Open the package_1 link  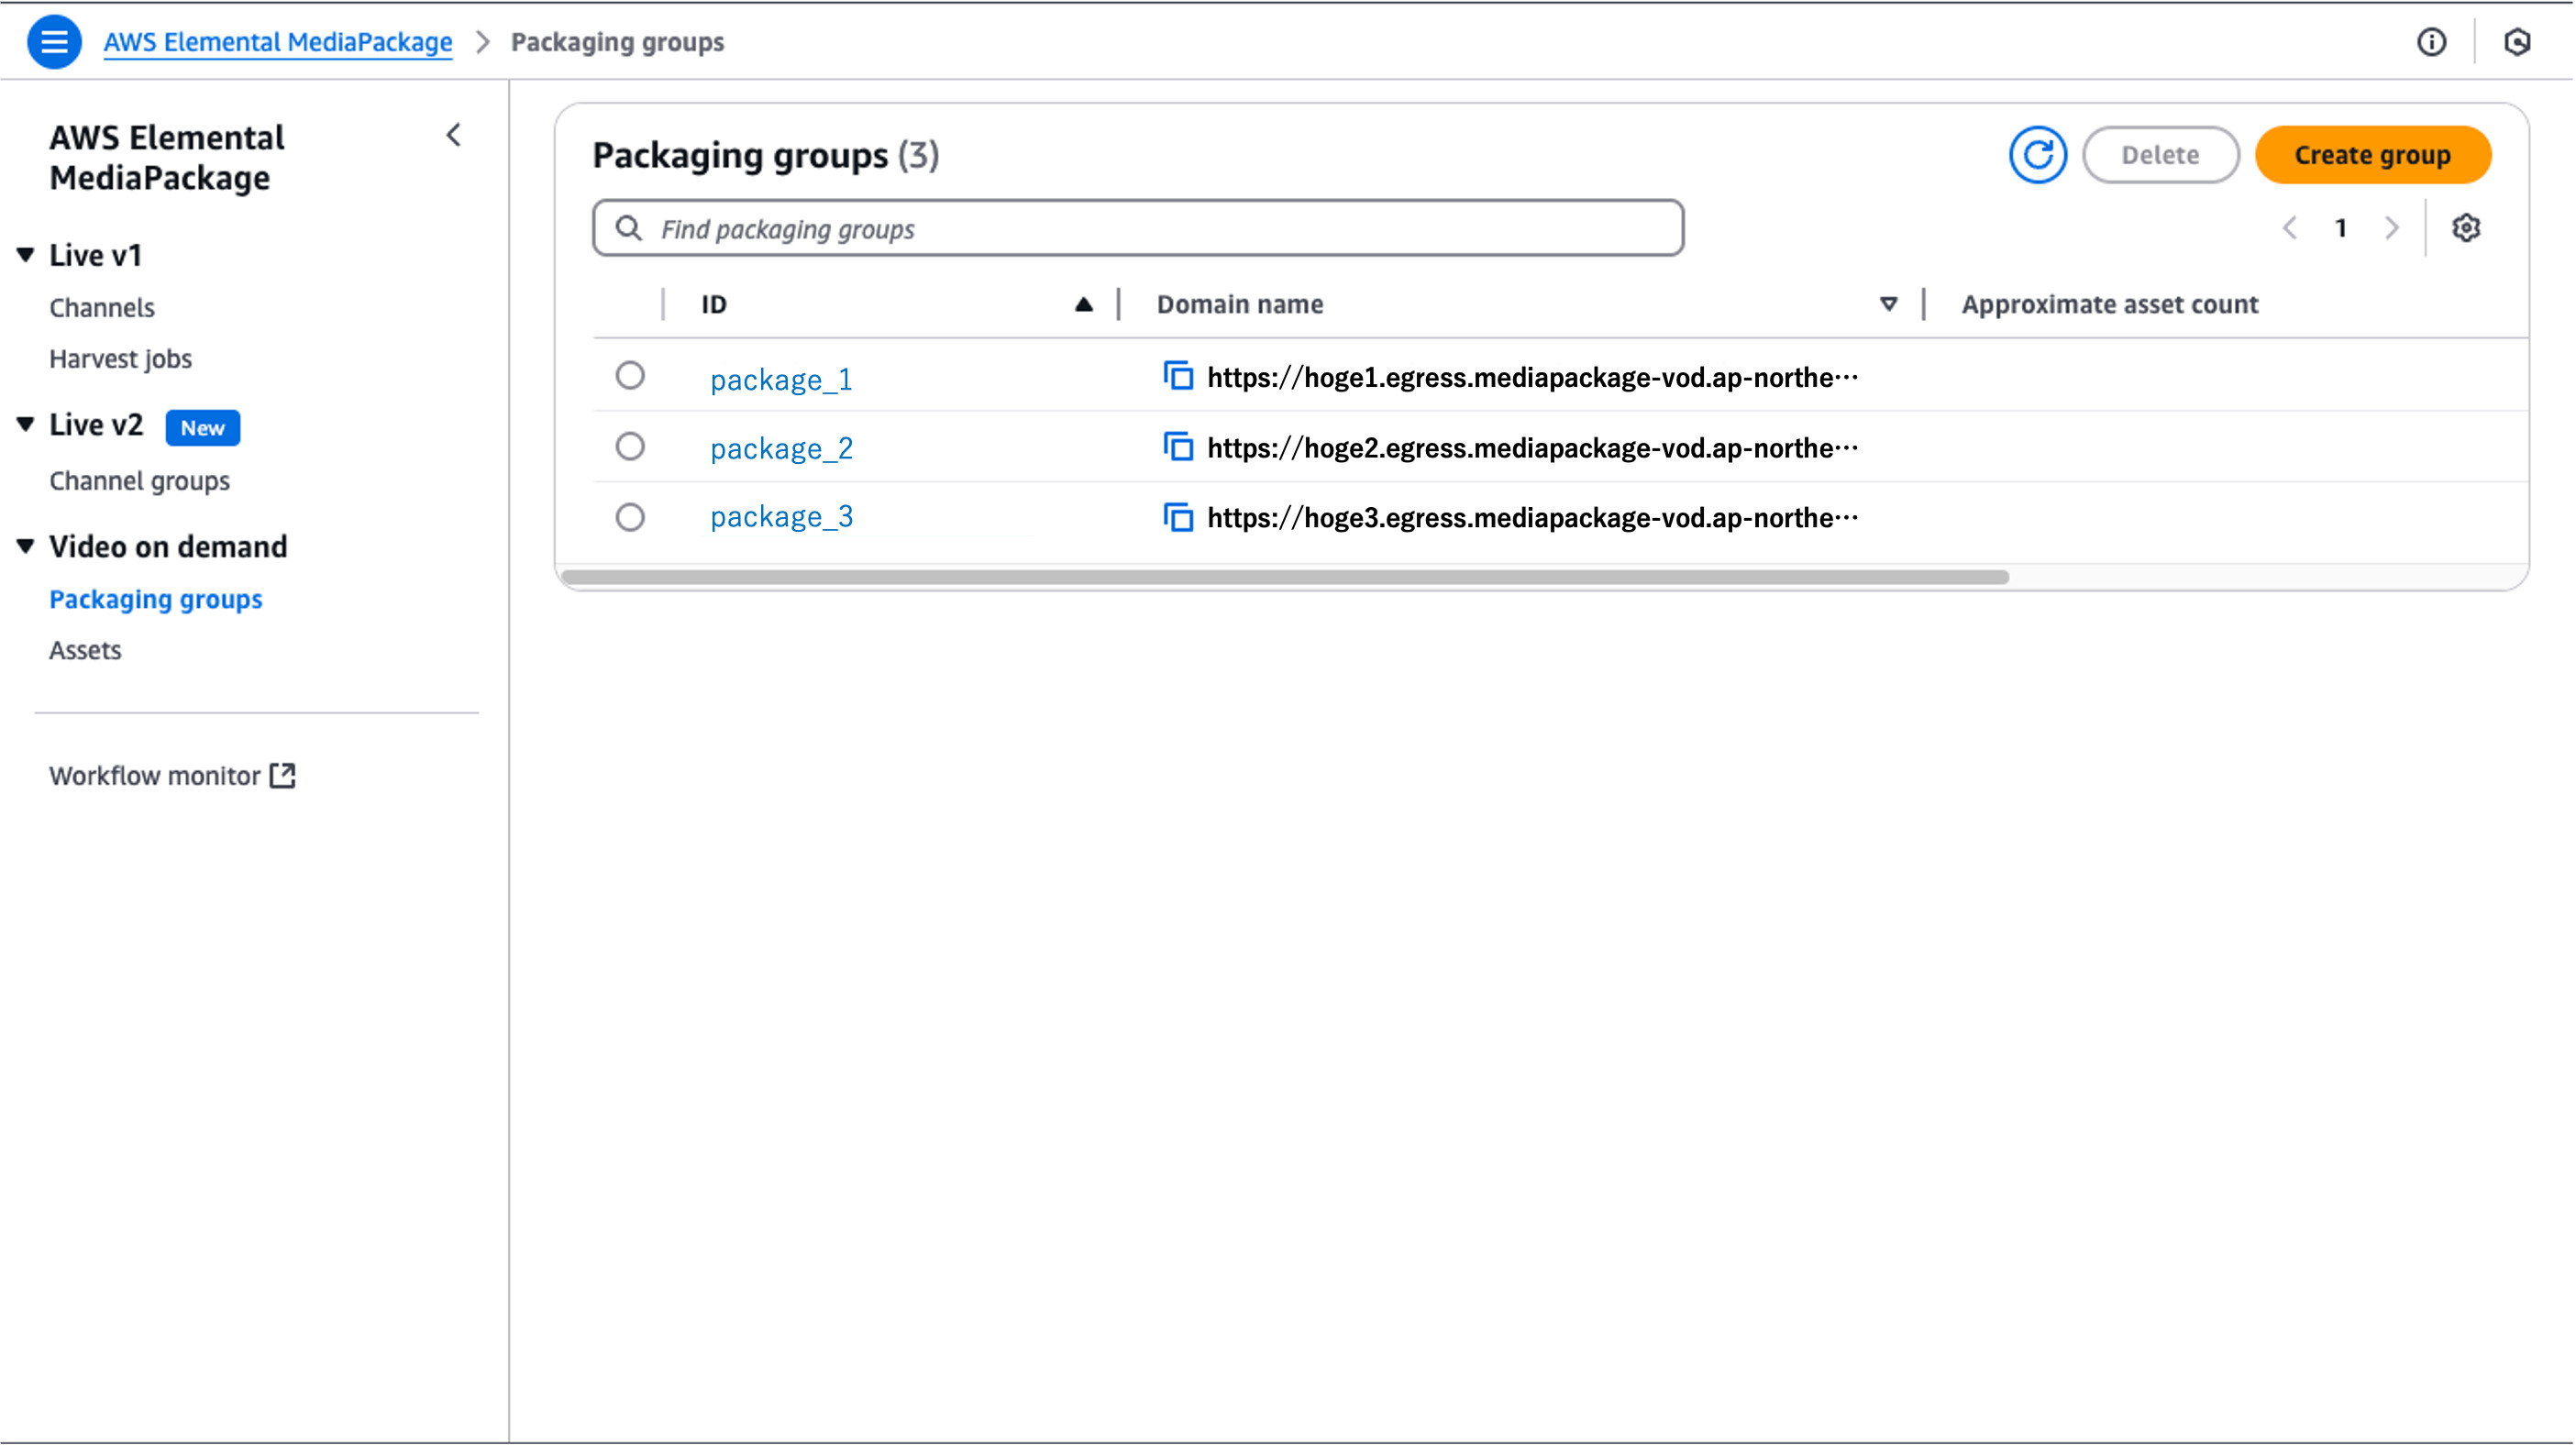point(781,379)
